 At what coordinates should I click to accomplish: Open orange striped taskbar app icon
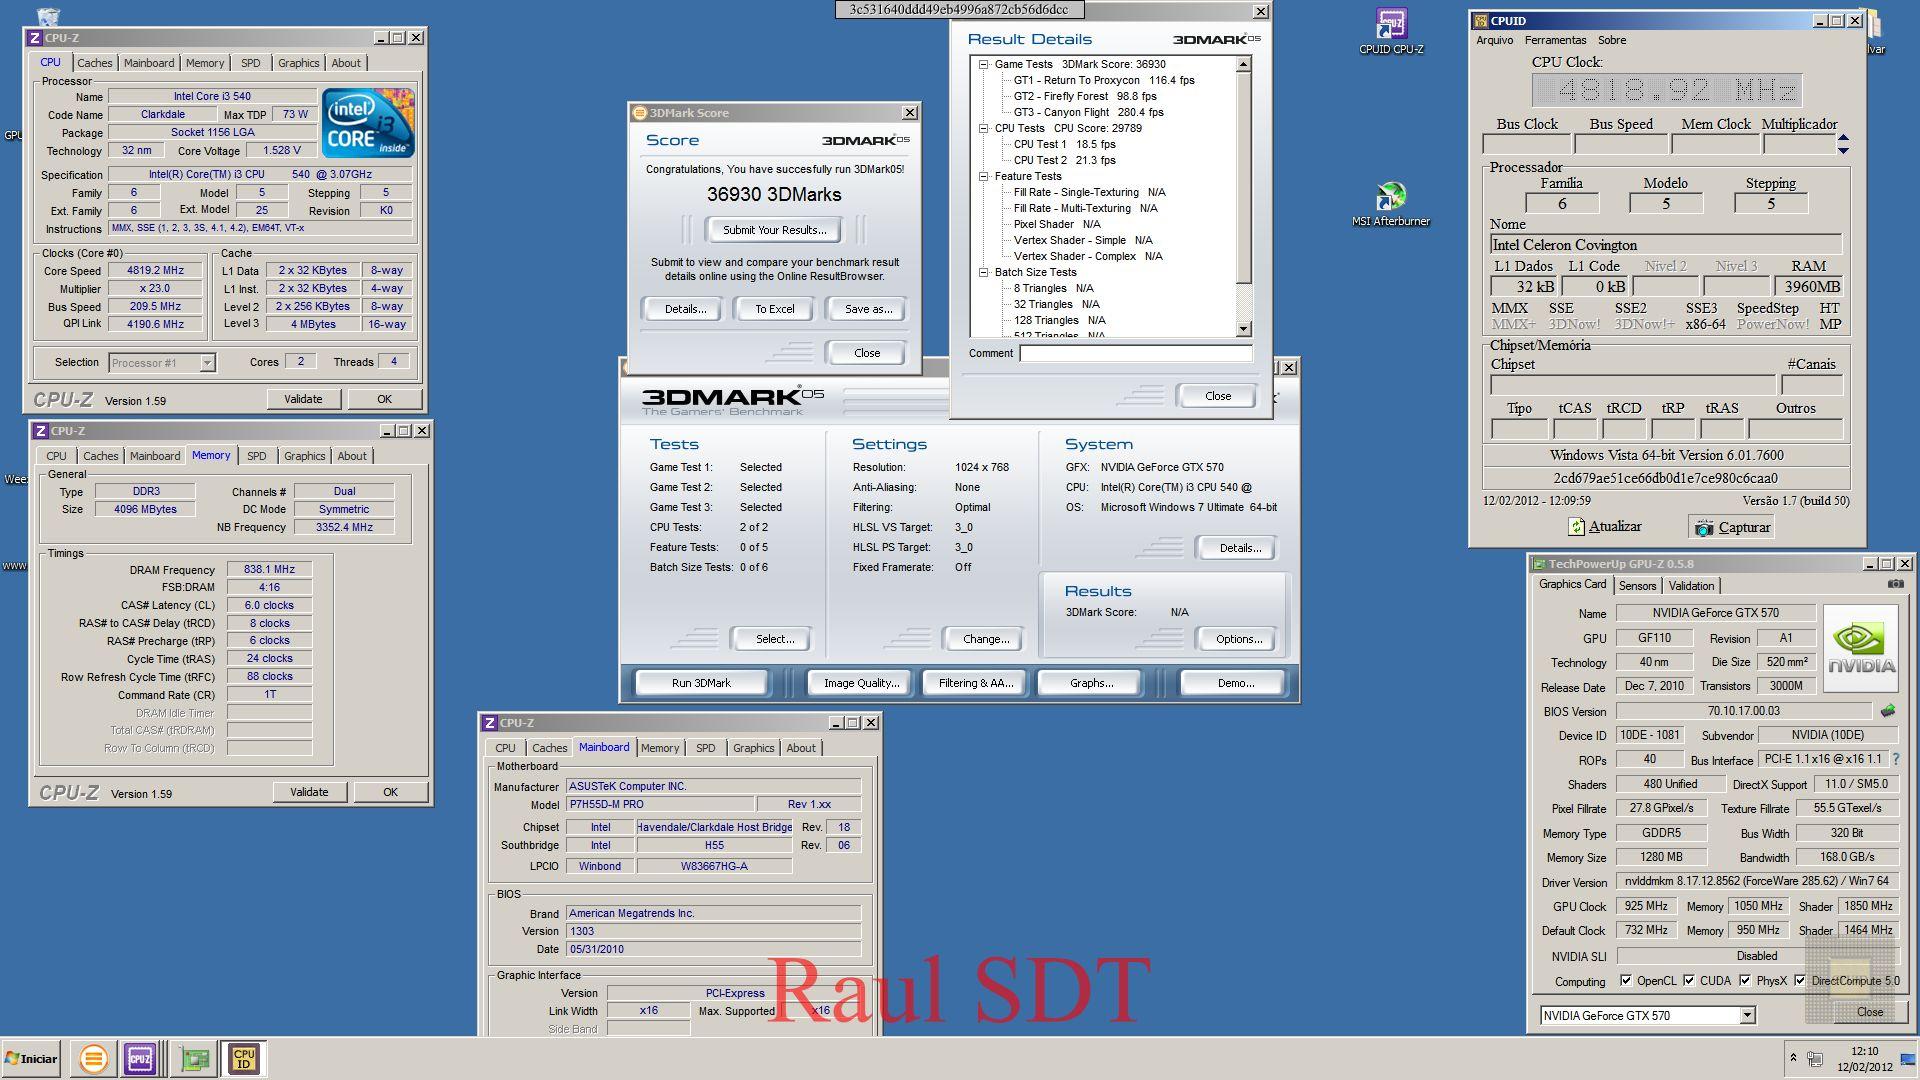(93, 1059)
